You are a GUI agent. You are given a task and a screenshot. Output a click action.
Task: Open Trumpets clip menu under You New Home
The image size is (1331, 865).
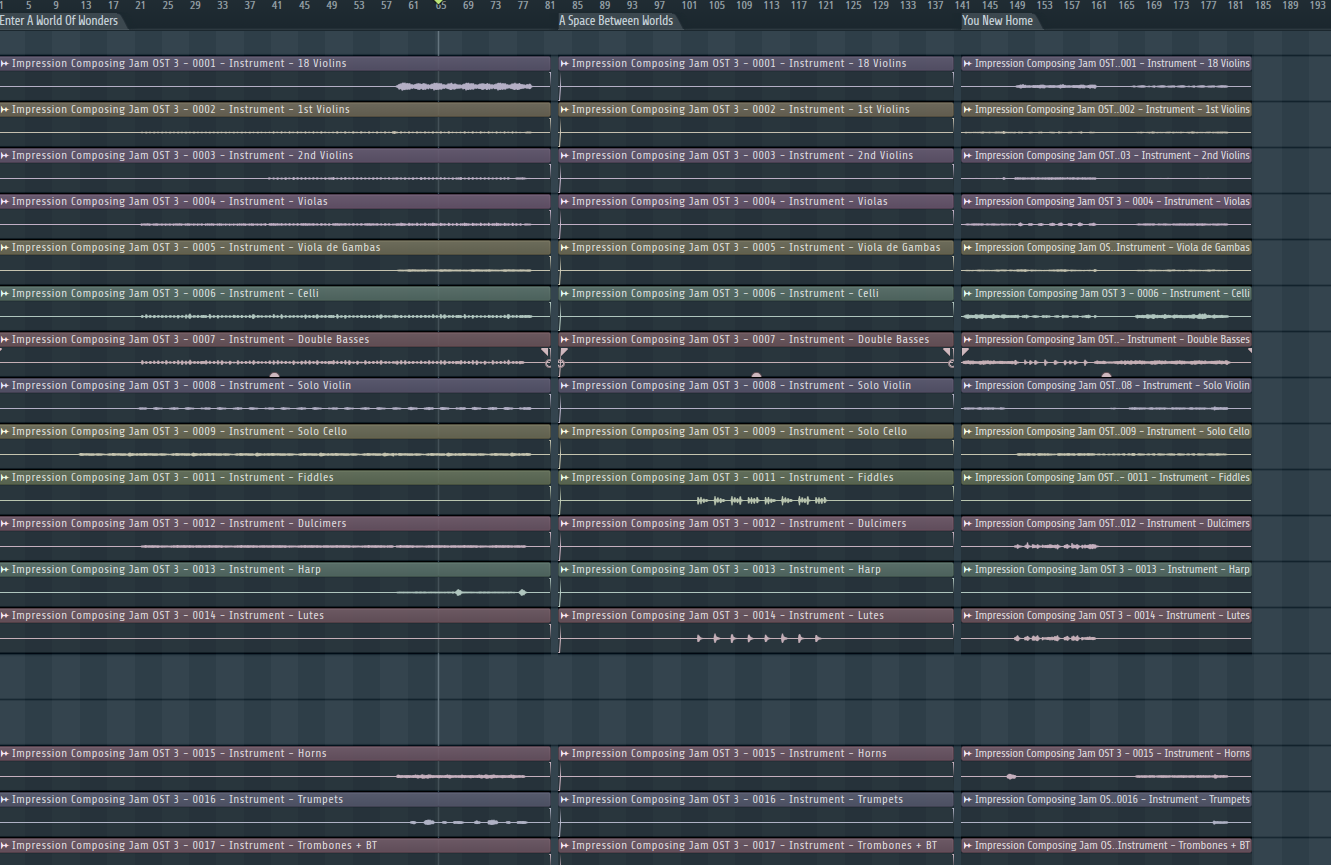click(968, 800)
